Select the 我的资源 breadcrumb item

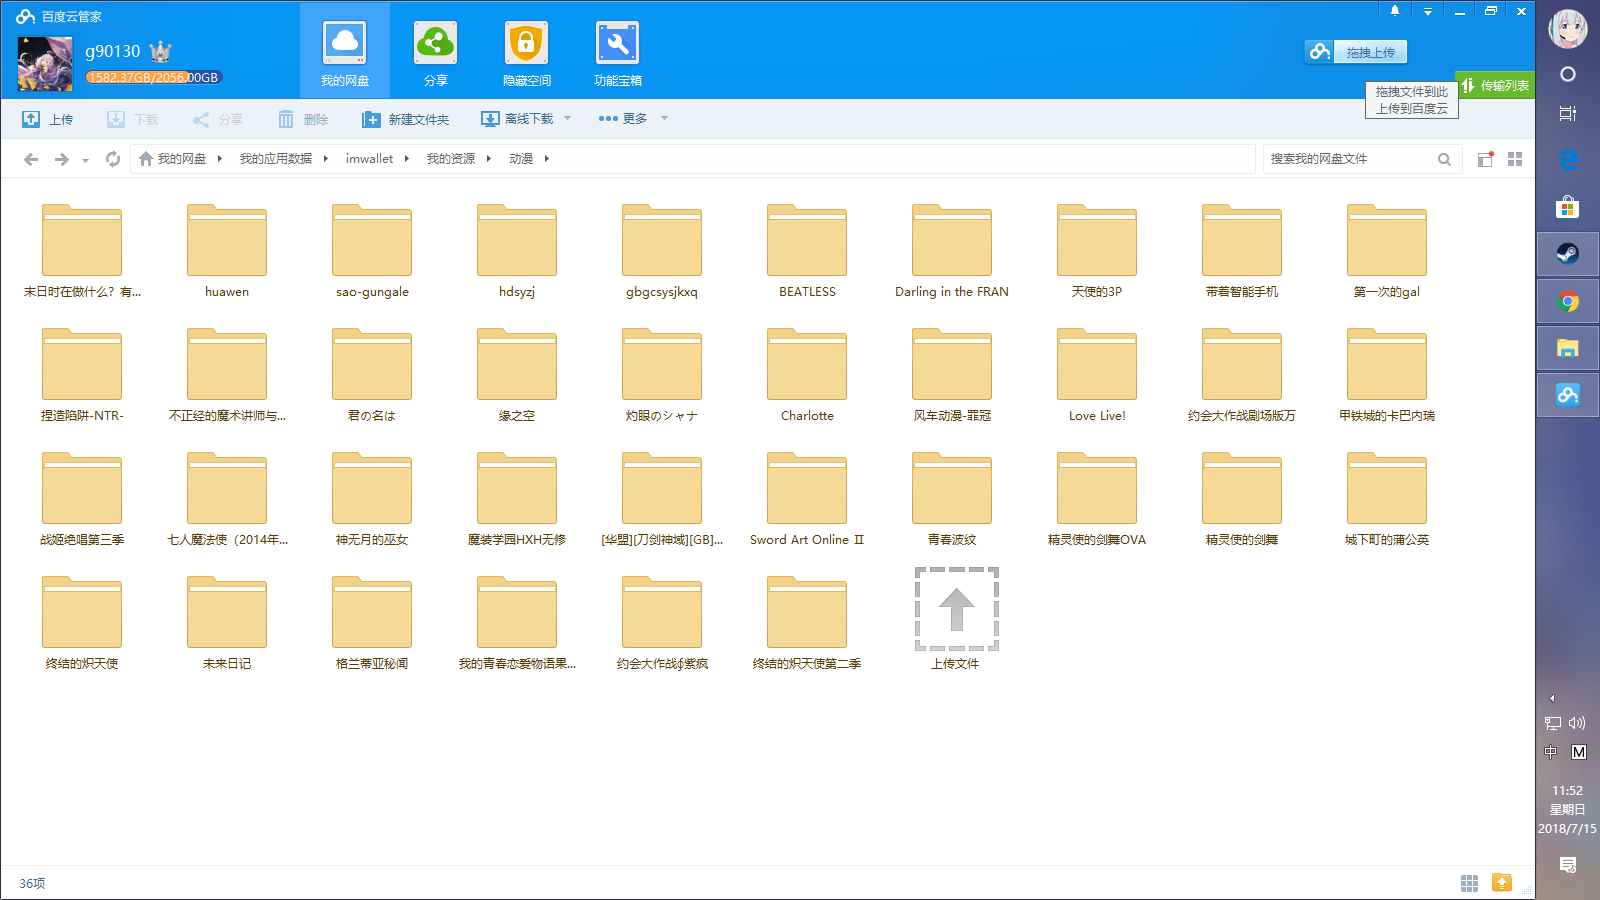450,159
